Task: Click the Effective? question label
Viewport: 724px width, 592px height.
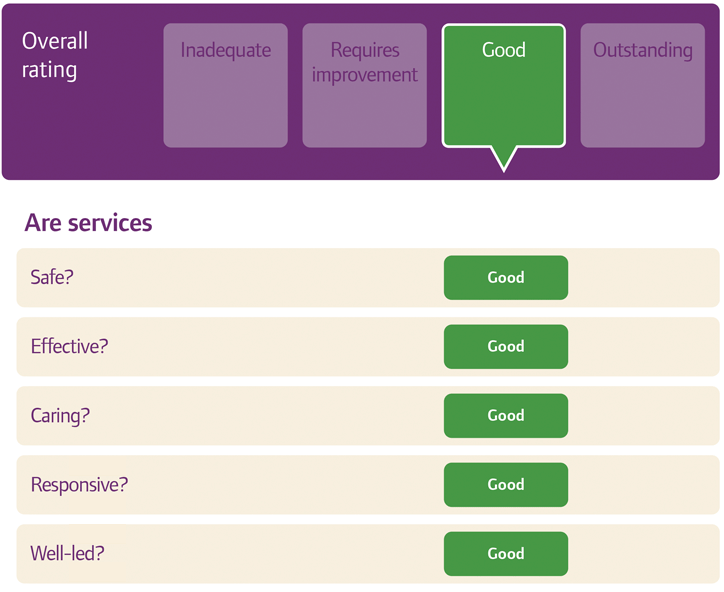Action: pyautogui.click(x=69, y=347)
